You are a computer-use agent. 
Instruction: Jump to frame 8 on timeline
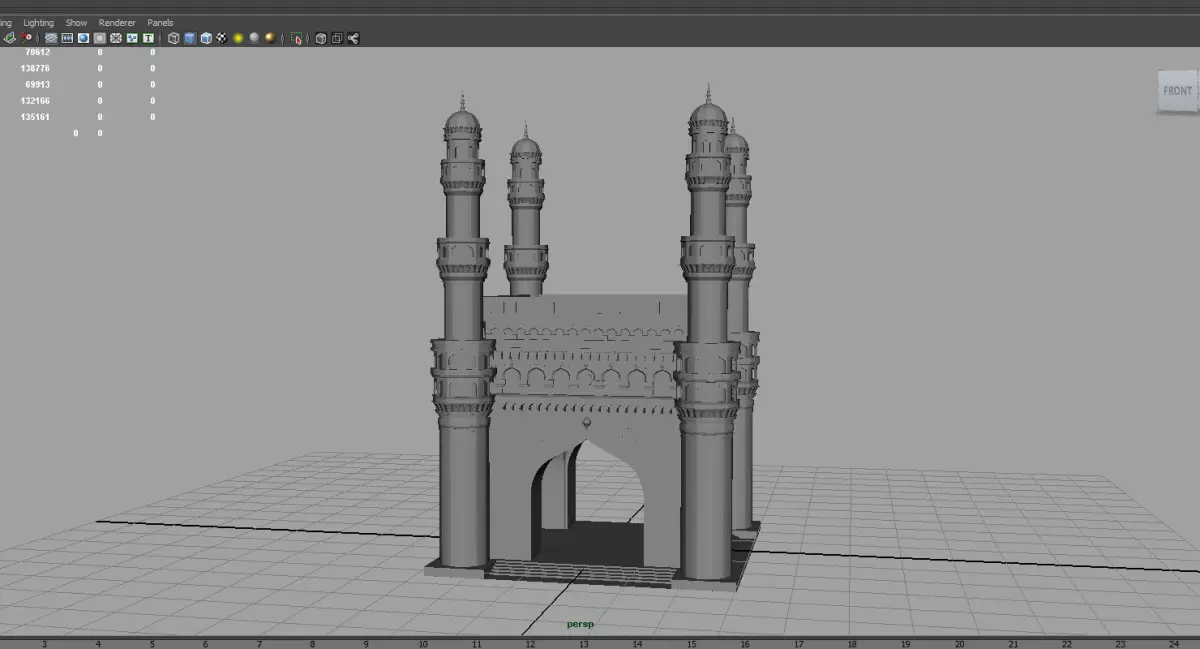tap(312, 644)
